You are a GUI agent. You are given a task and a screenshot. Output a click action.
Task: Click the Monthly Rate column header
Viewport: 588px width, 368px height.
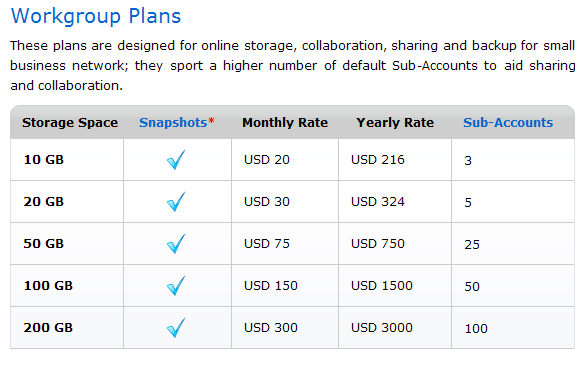coord(285,123)
